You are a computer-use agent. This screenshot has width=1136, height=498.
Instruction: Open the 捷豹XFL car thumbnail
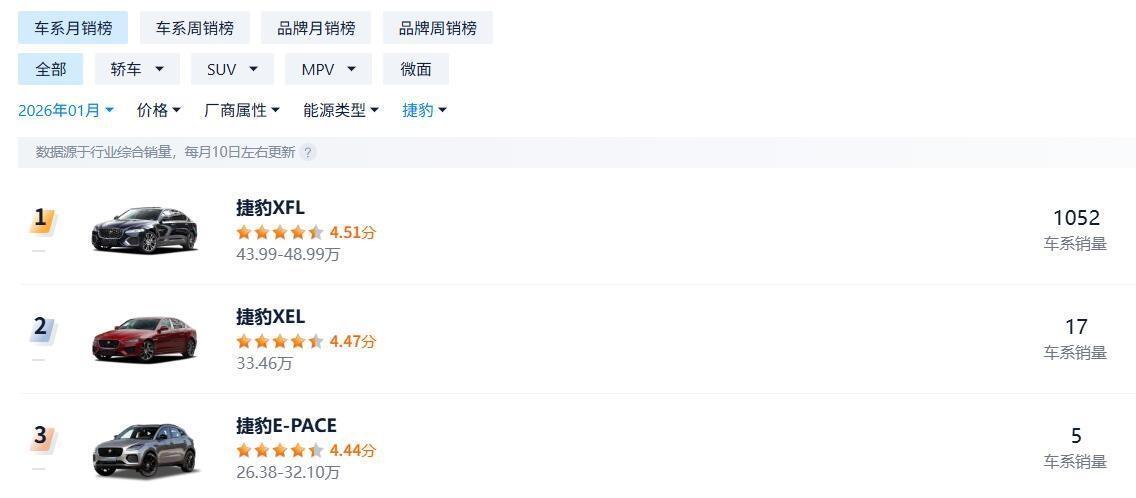(x=144, y=229)
